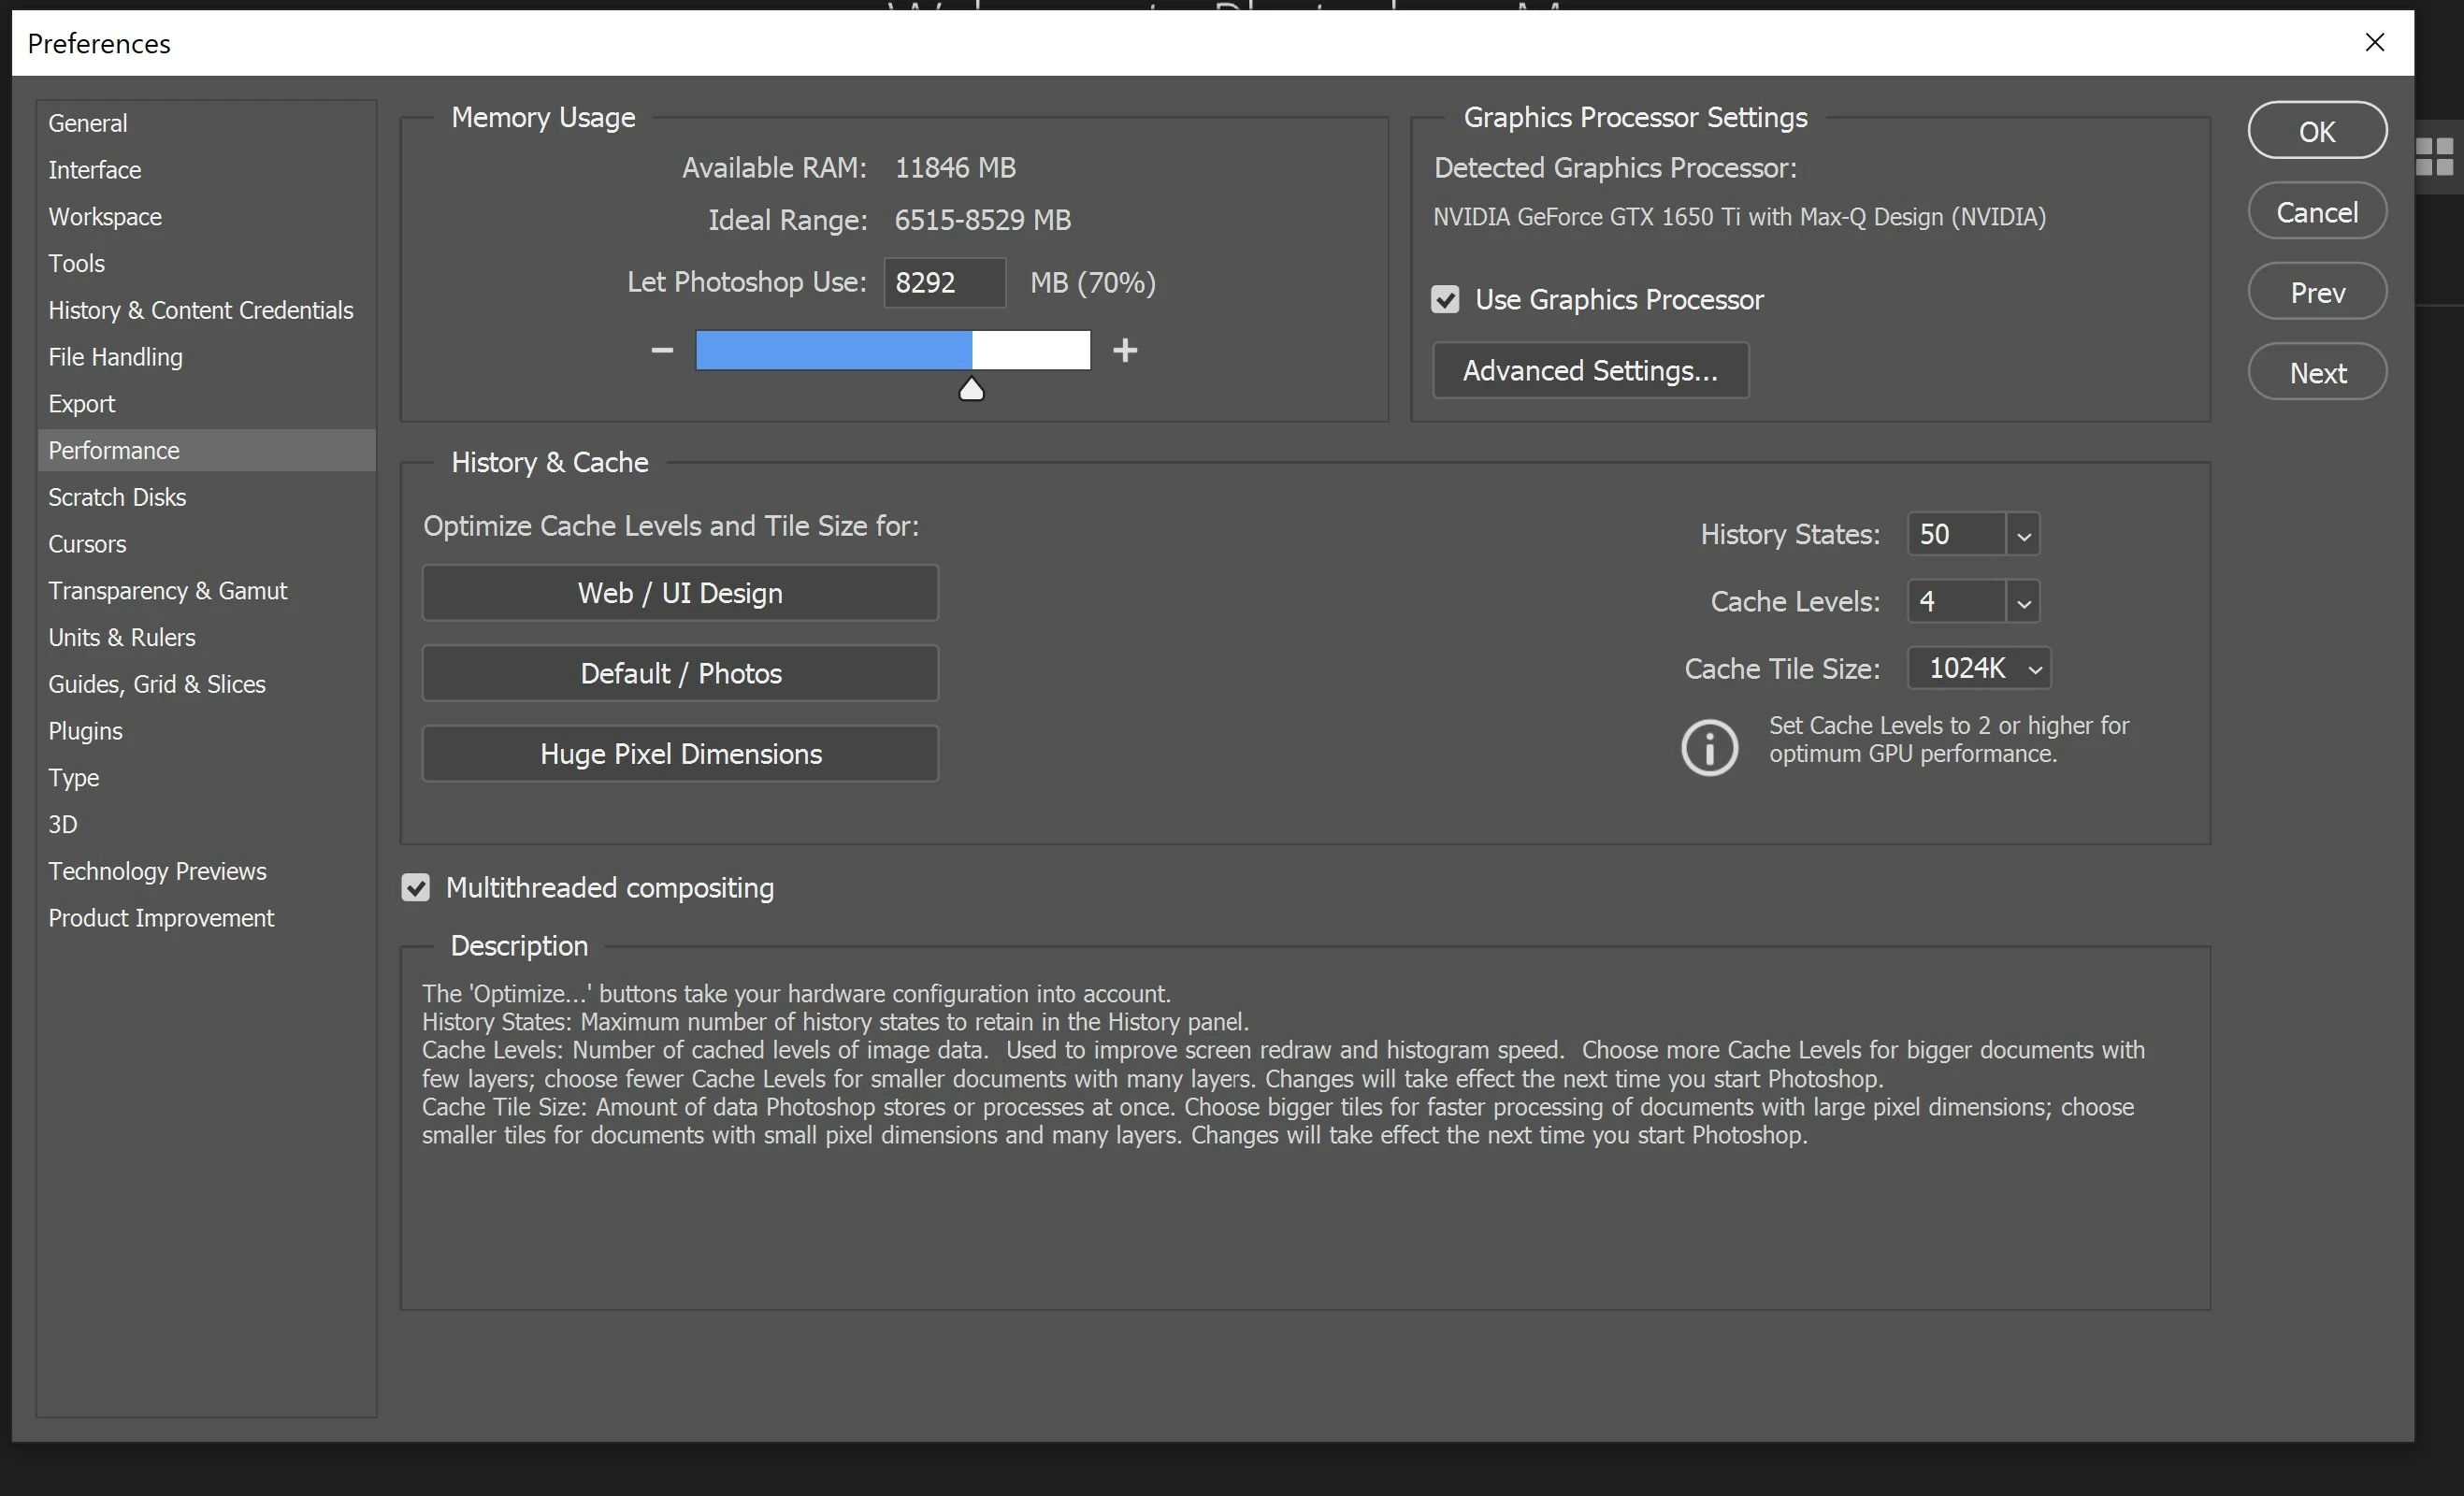Uncheck Multithreaded compositing
Viewport: 2464px width, 1496px height.
(416, 887)
